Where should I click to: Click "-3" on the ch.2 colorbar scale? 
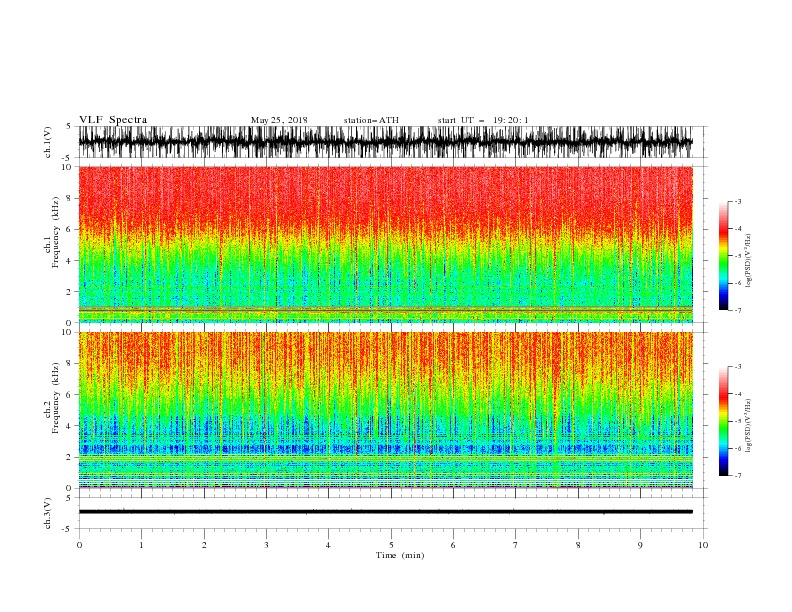click(738, 367)
